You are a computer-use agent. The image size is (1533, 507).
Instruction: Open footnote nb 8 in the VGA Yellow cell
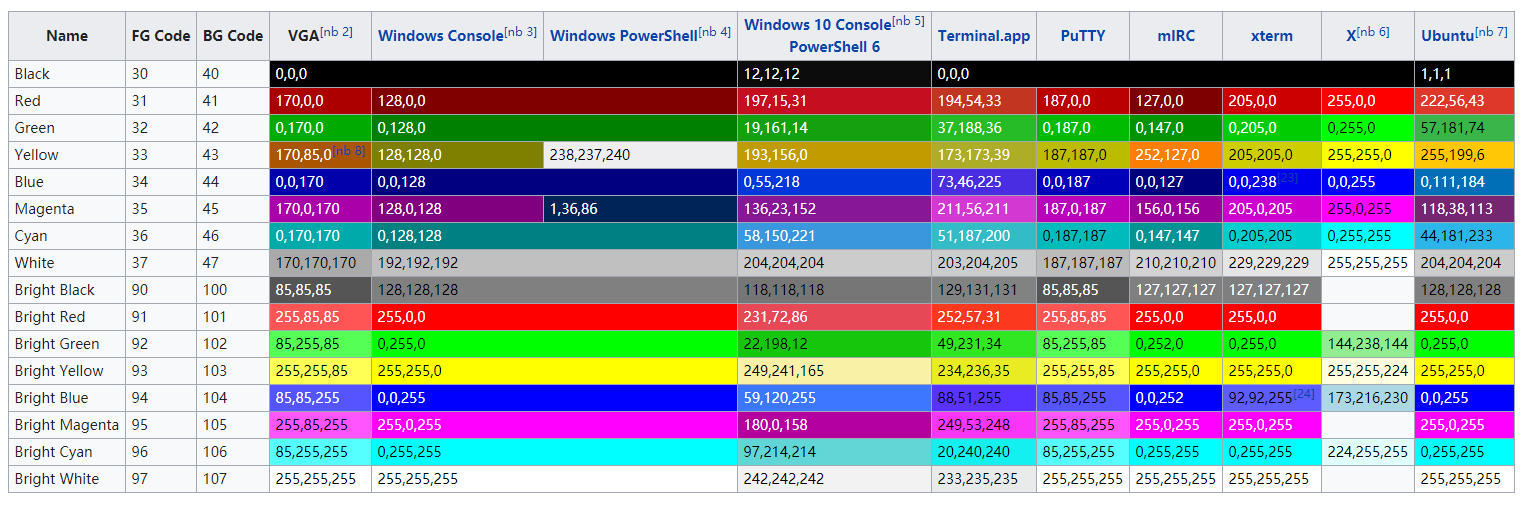point(349,150)
